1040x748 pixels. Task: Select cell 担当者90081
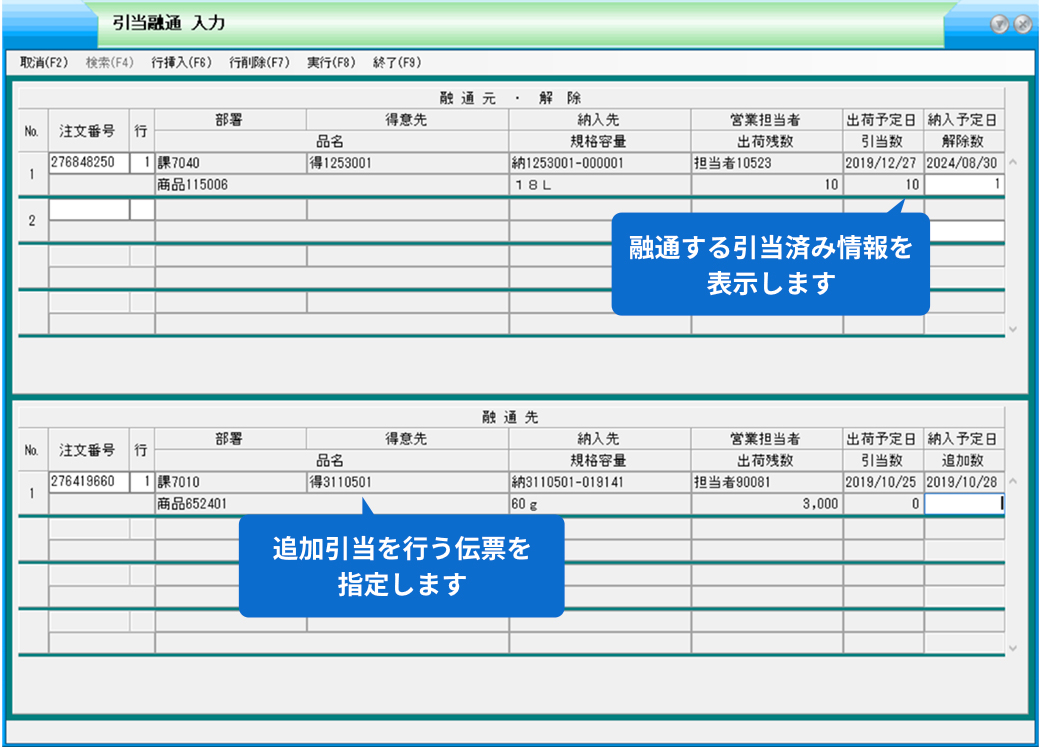click(767, 482)
